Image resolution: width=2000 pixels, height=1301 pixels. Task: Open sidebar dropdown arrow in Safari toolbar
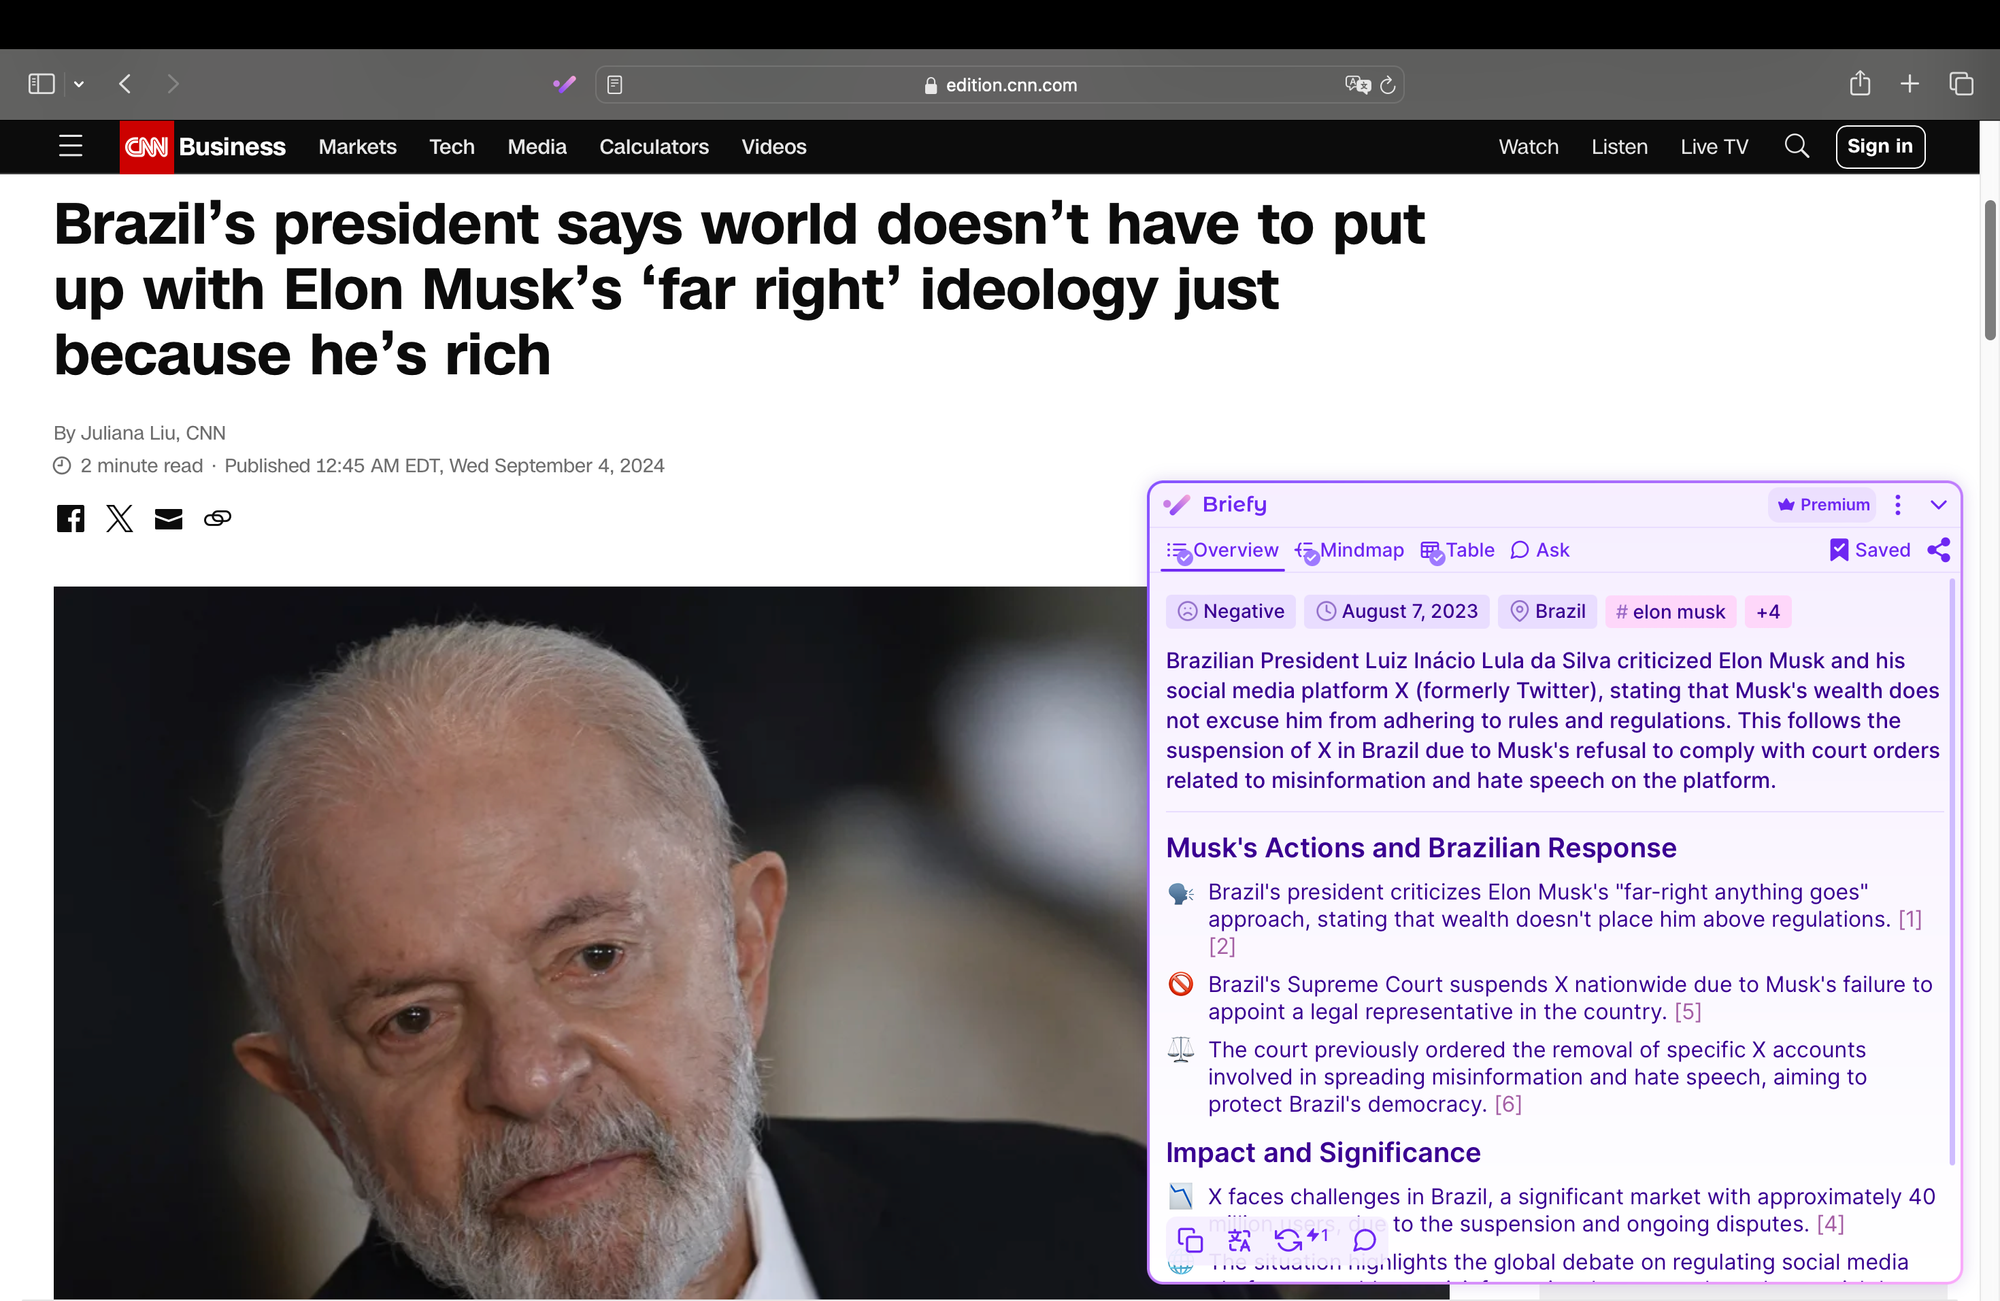click(x=79, y=85)
